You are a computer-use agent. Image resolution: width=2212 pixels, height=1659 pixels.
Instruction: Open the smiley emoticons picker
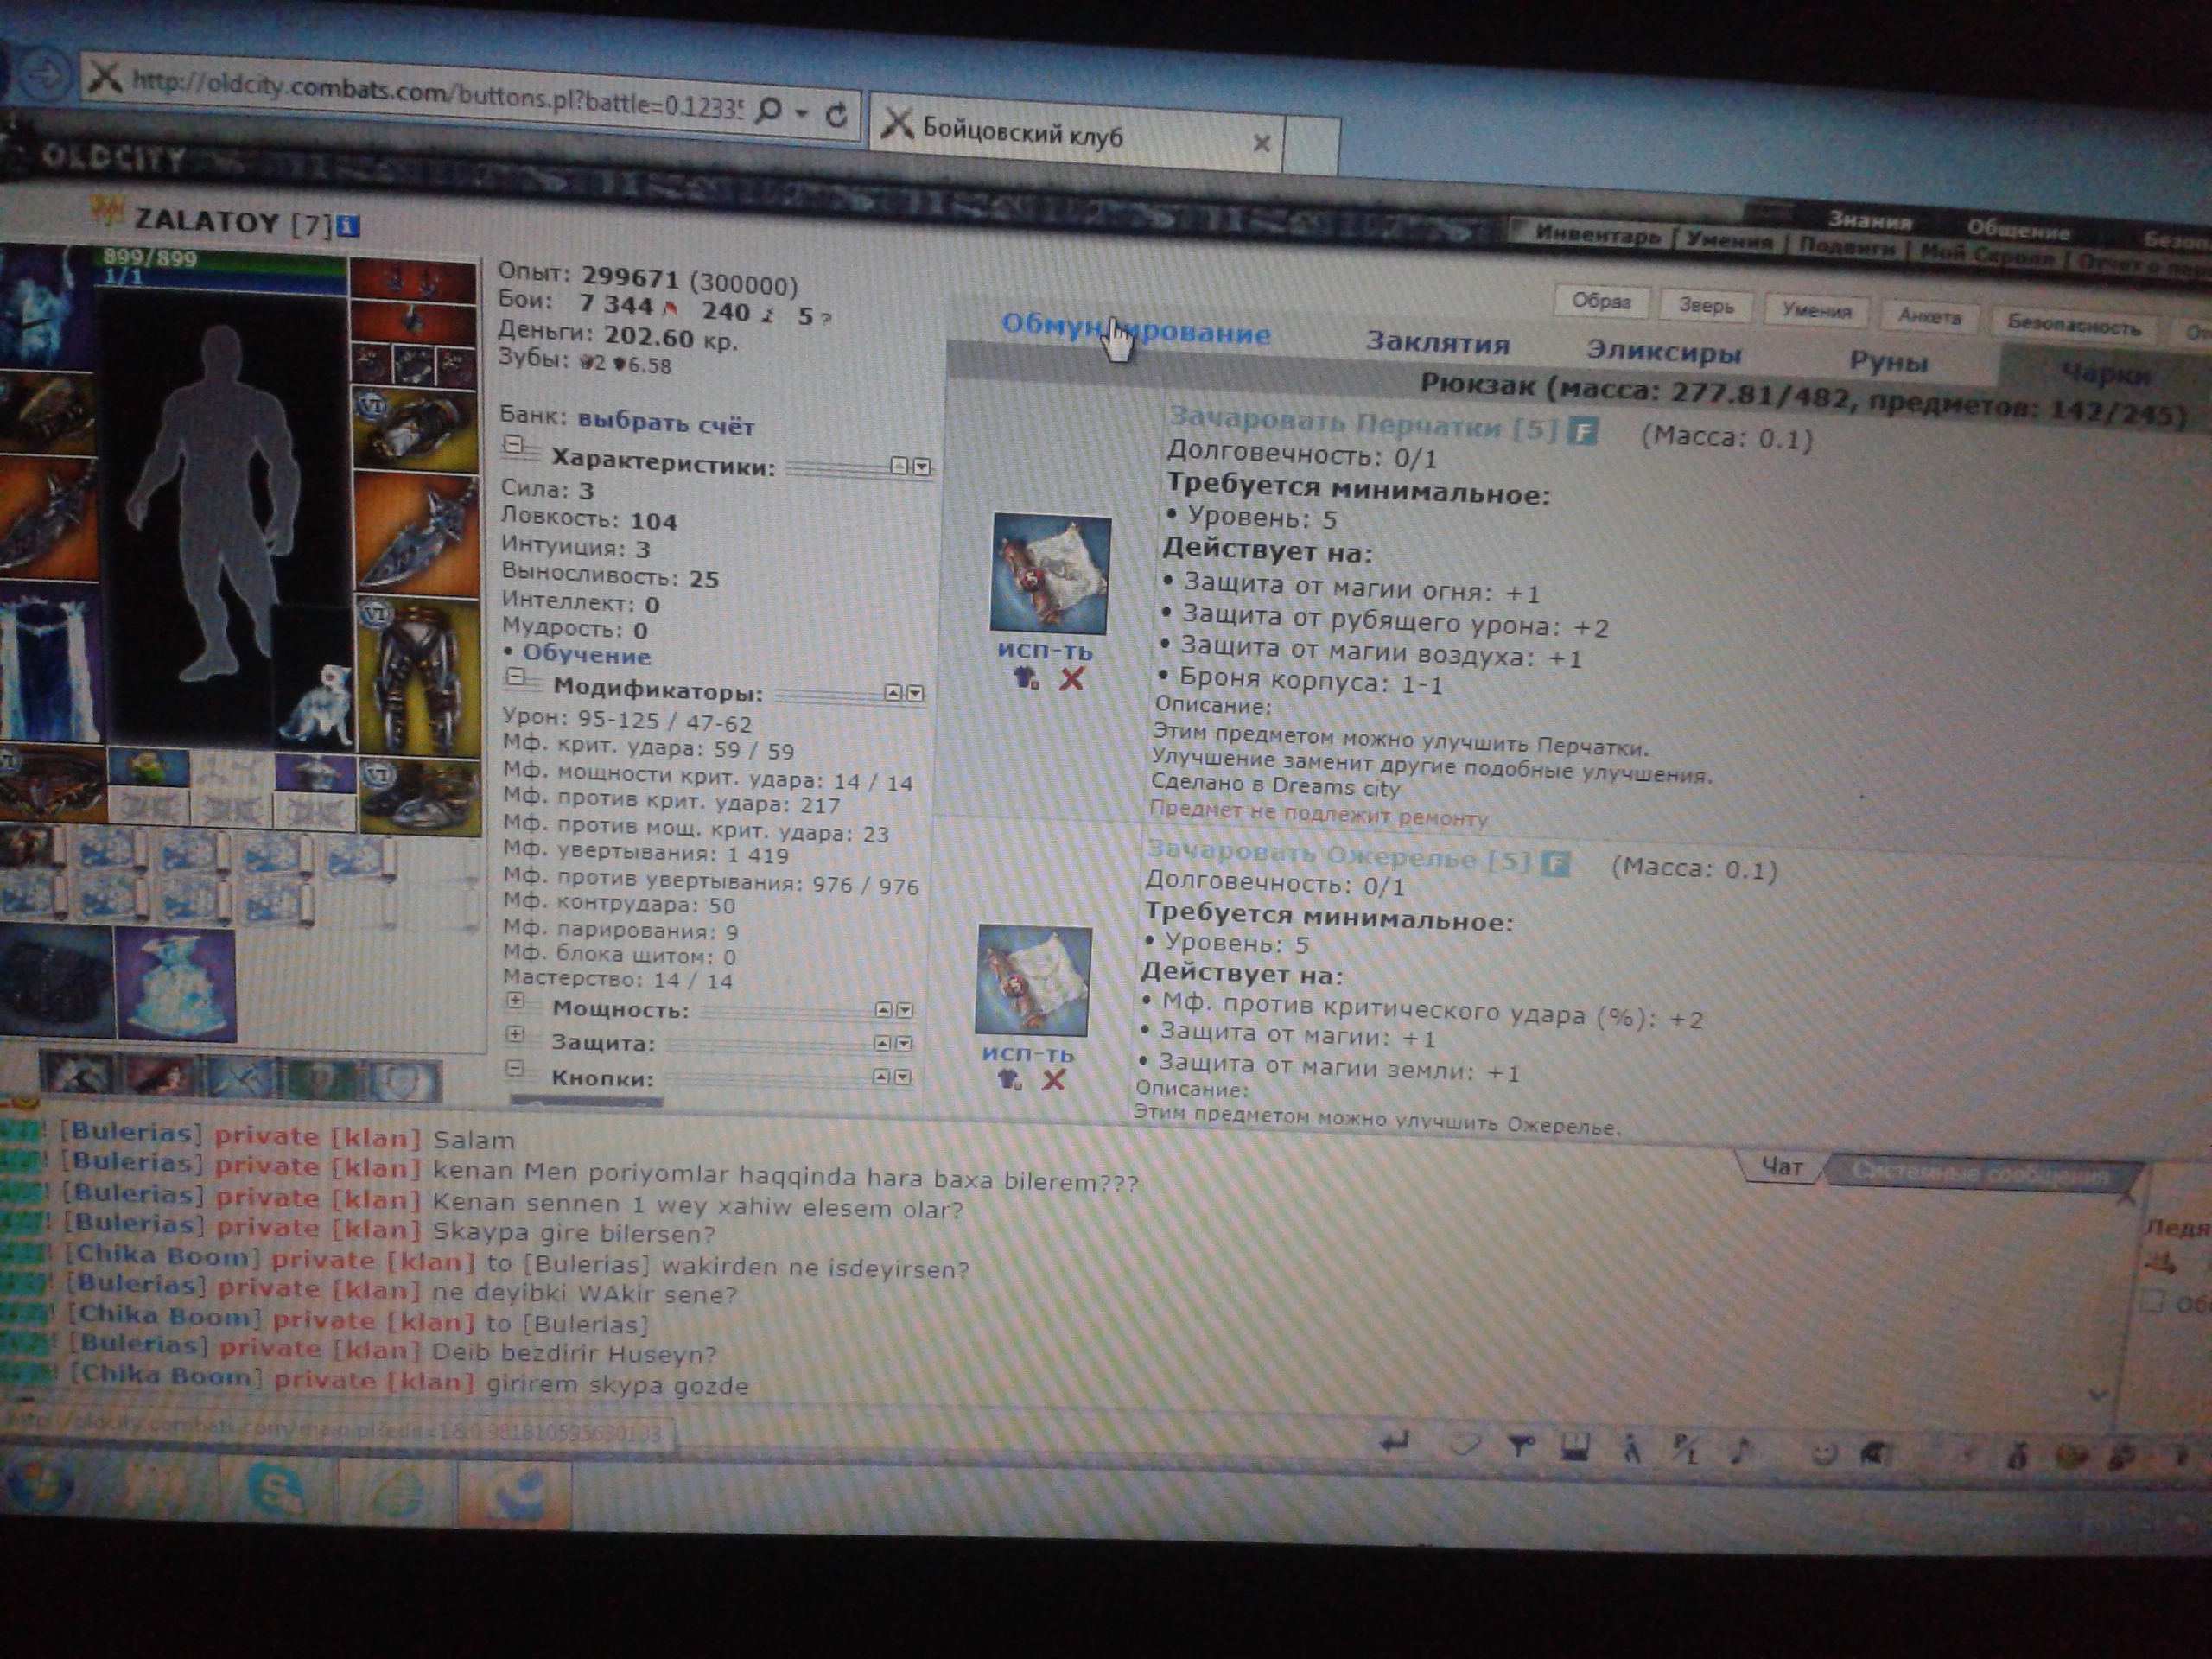point(1824,1453)
